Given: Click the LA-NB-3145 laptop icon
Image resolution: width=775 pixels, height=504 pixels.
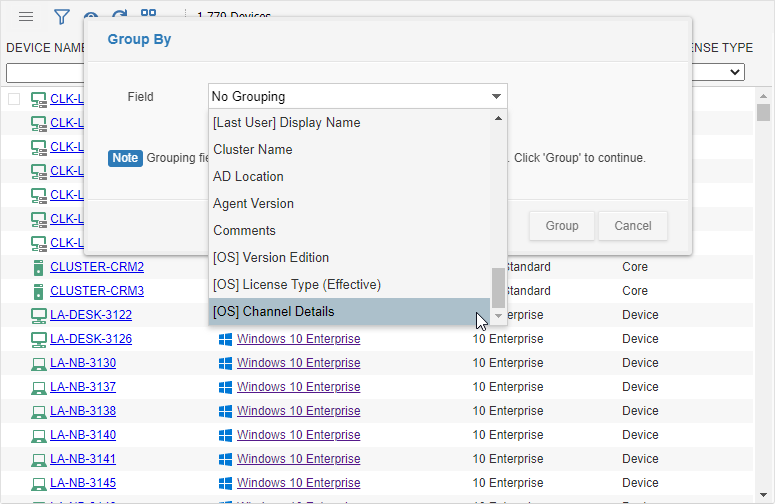Looking at the screenshot, I should click(39, 484).
